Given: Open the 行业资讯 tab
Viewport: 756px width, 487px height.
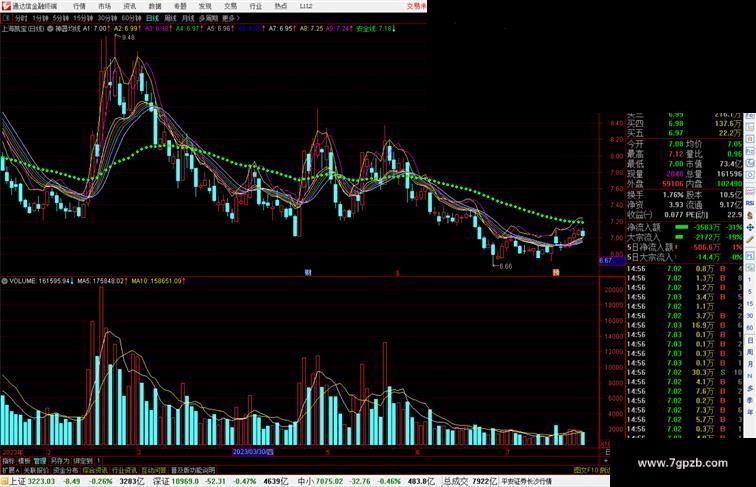Looking at the screenshot, I should [x=124, y=470].
